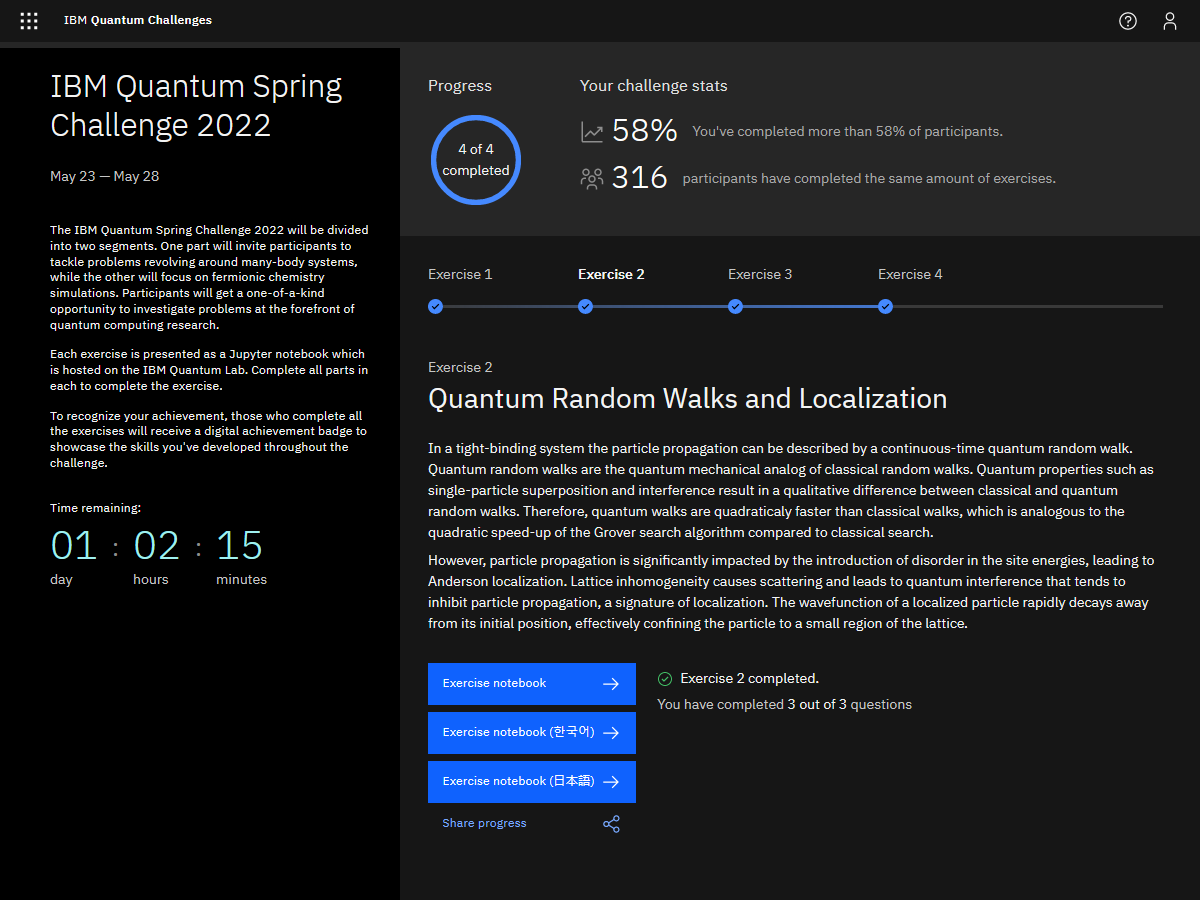This screenshot has width=1200, height=900.
Task: Select the Exercise 1 tab
Action: (x=460, y=274)
